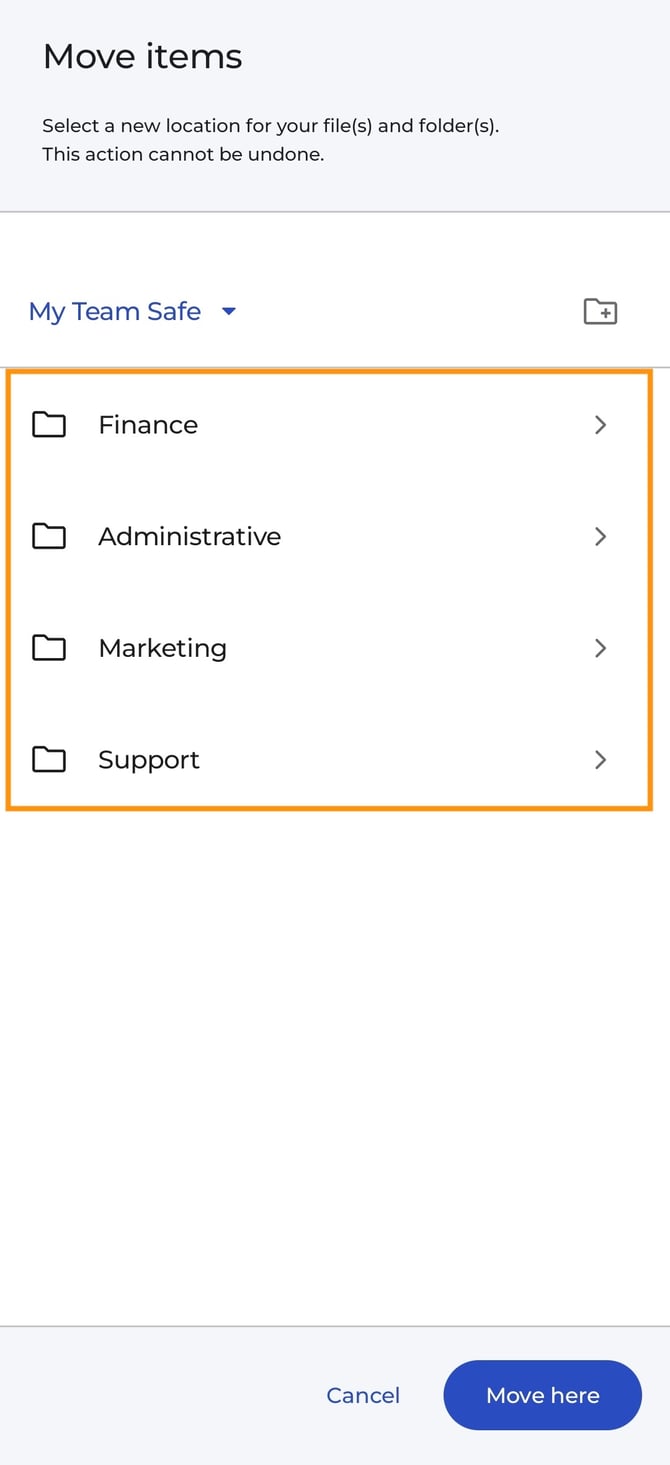Select the Marketing folder row
Image resolution: width=670 pixels, height=1465 pixels.
click(300, 648)
